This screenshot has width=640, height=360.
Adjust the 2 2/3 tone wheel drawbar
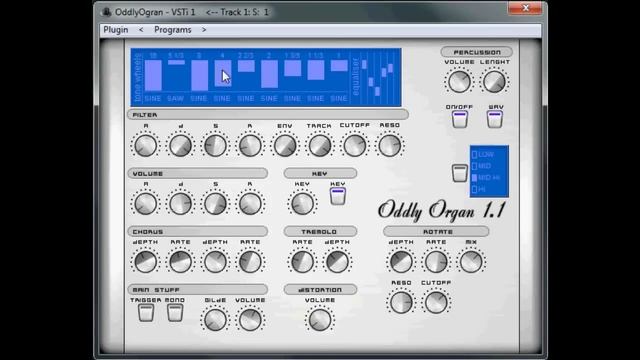pyautogui.click(x=246, y=66)
